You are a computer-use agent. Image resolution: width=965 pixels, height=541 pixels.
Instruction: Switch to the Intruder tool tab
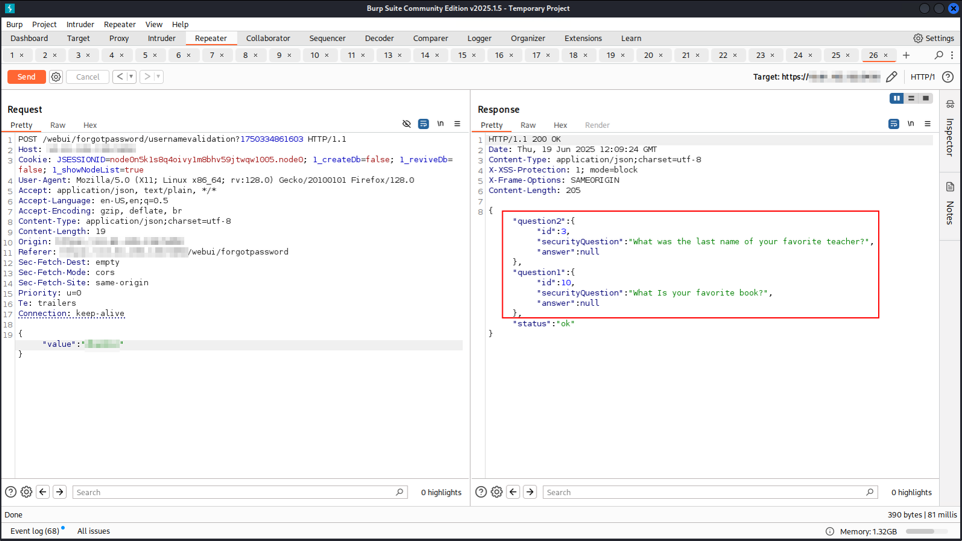tap(161, 39)
